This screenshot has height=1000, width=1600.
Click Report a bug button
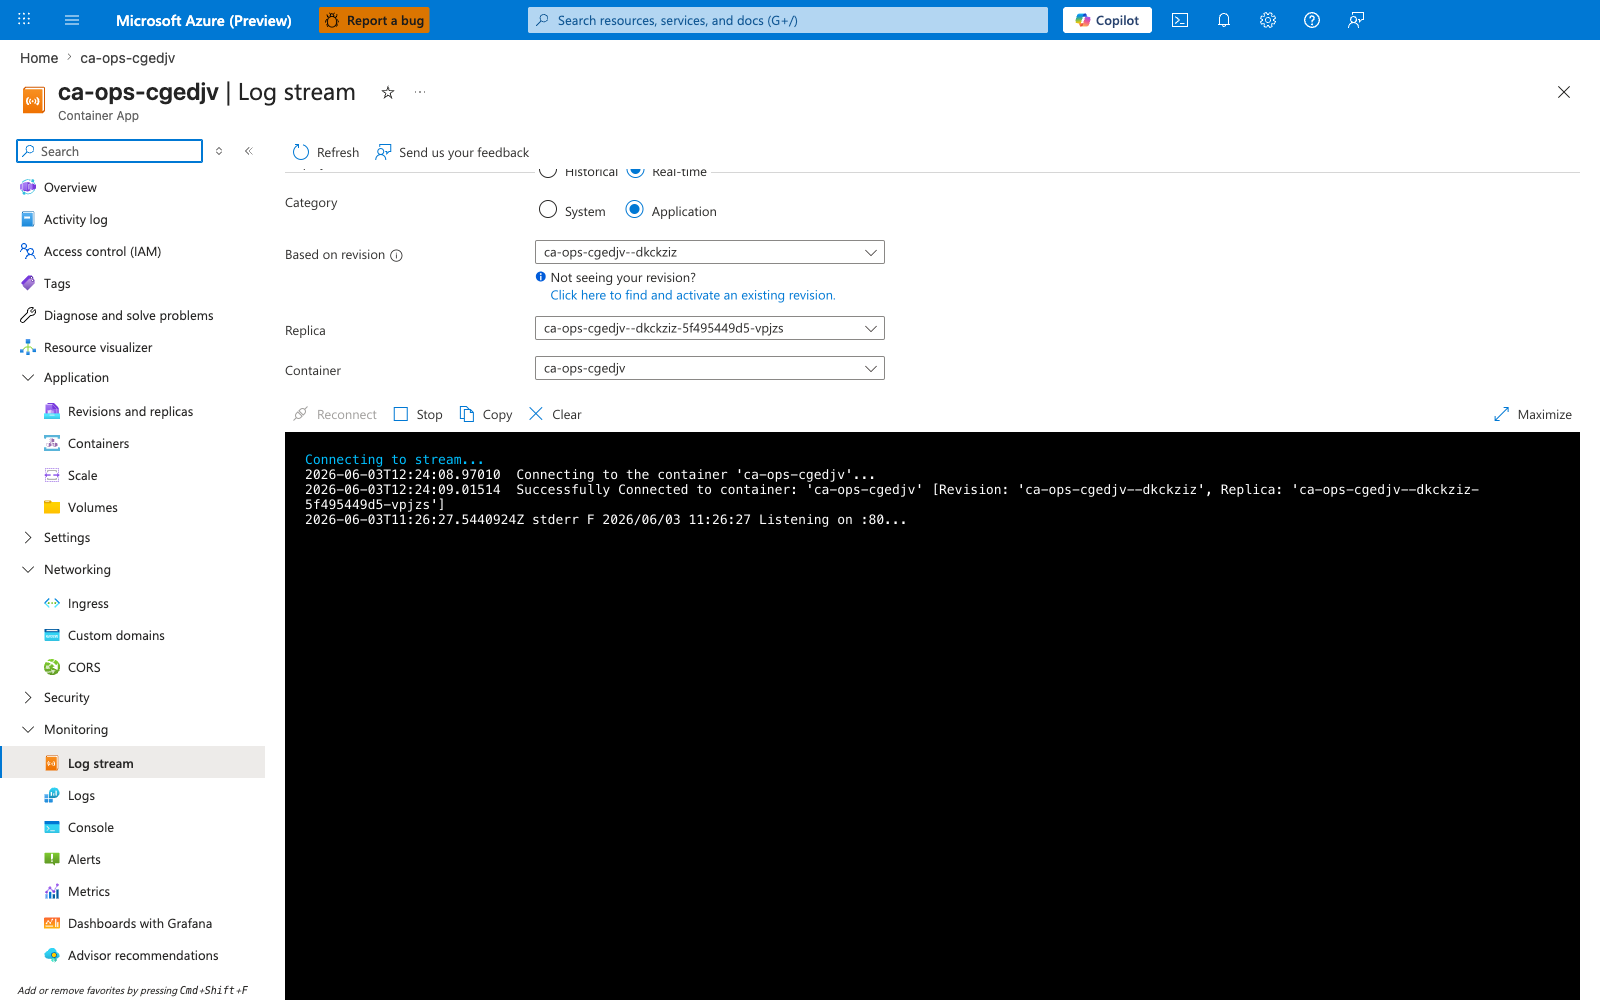tap(374, 20)
